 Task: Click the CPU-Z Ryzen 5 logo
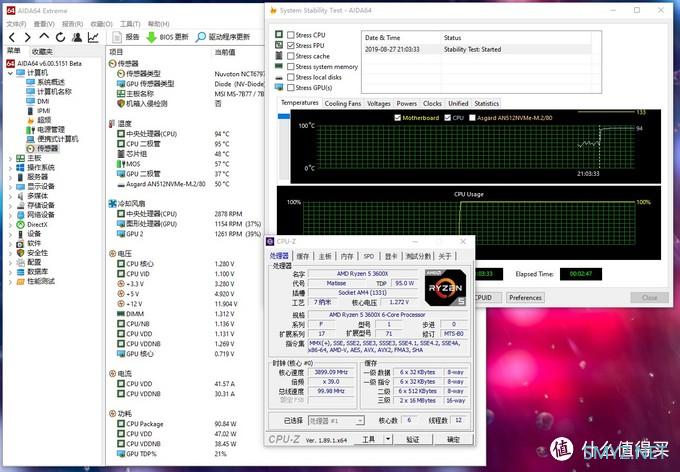pyautogui.click(x=445, y=288)
